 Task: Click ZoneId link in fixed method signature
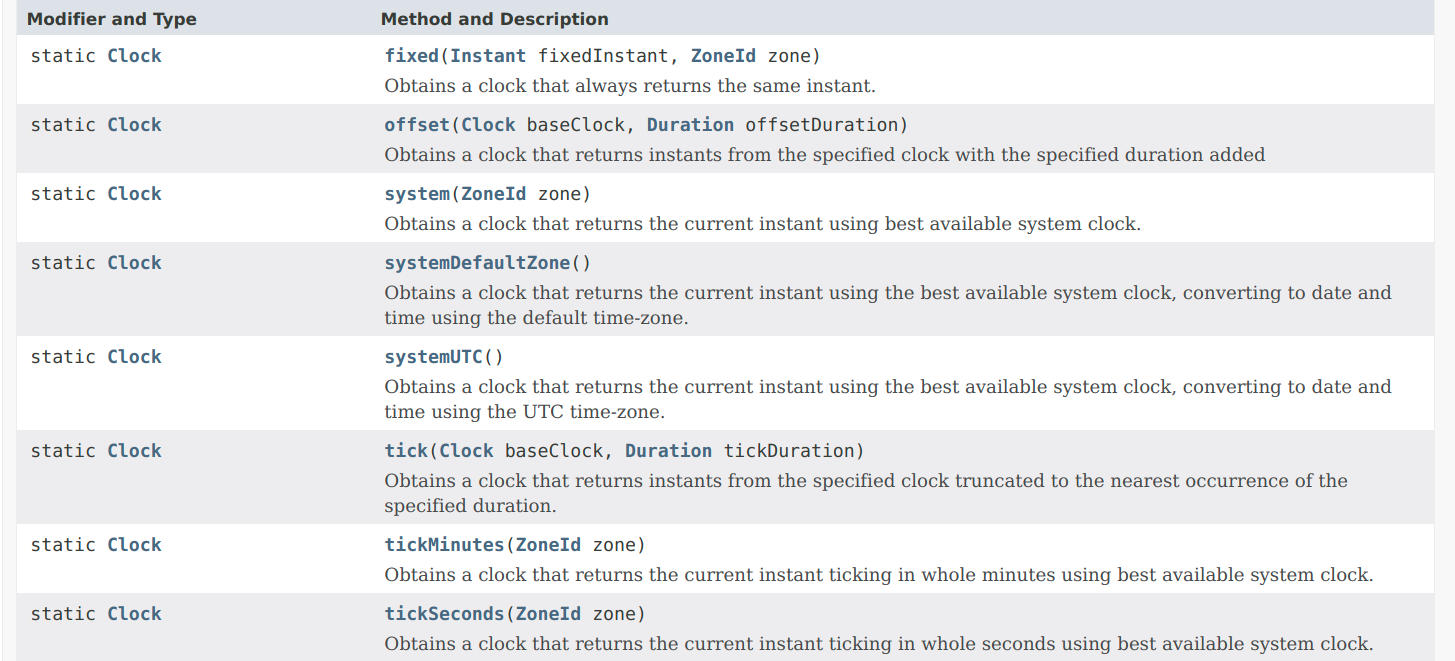click(x=723, y=56)
